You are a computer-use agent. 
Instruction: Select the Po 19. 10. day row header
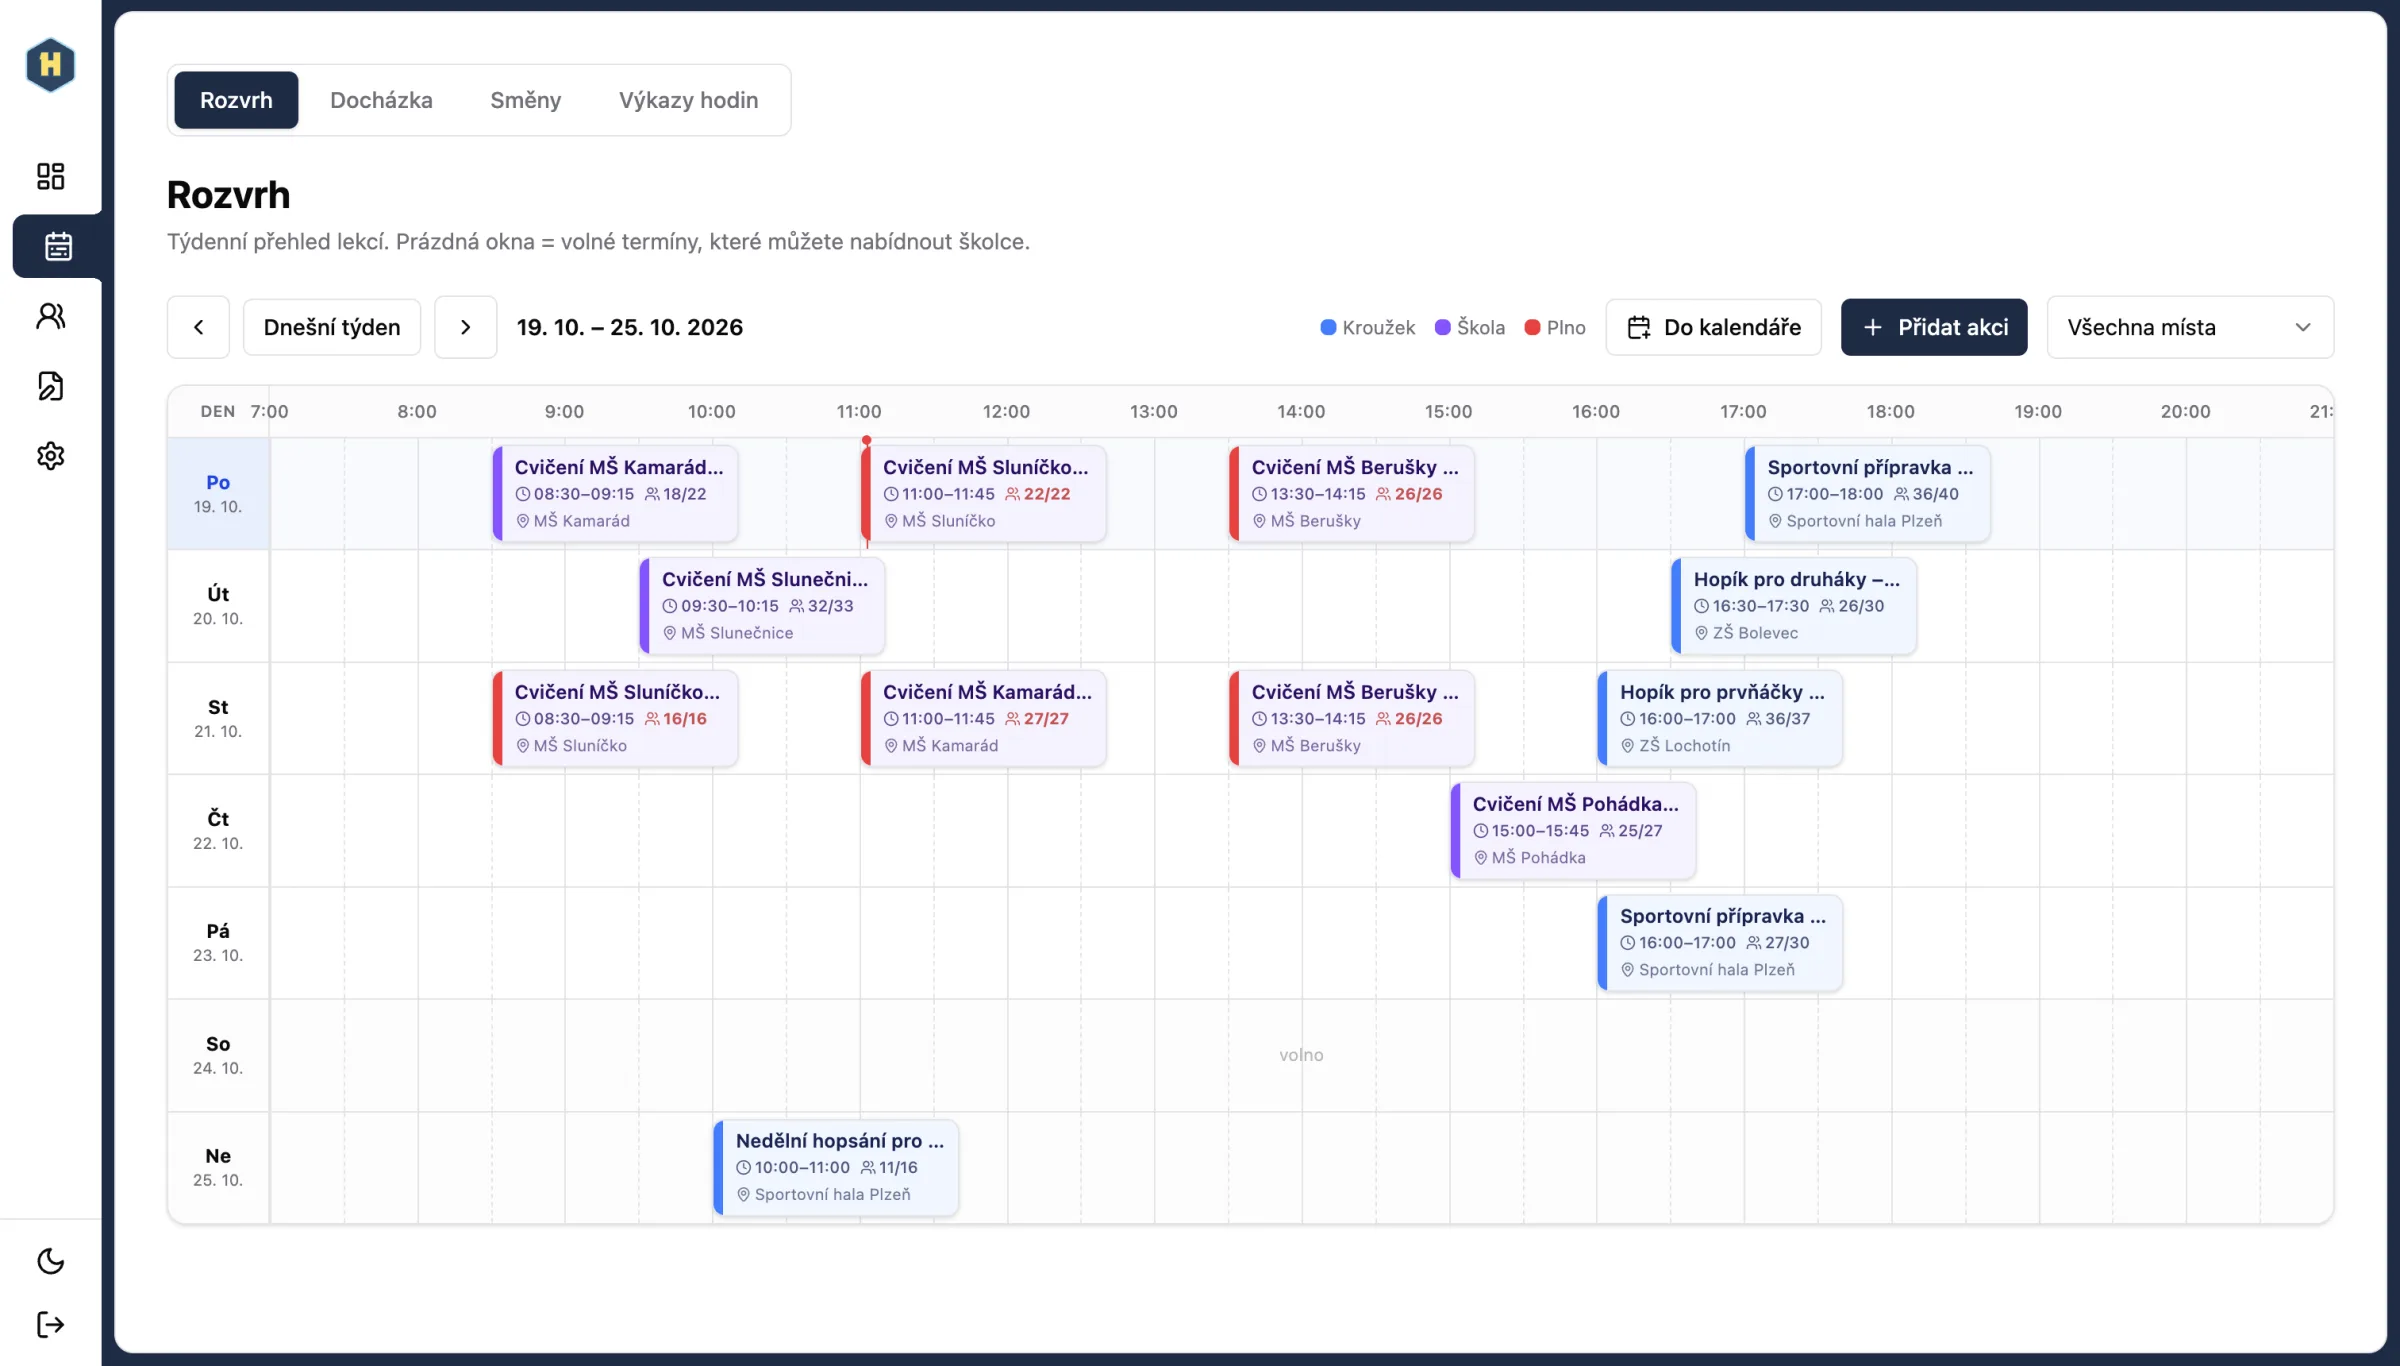pos(218,494)
